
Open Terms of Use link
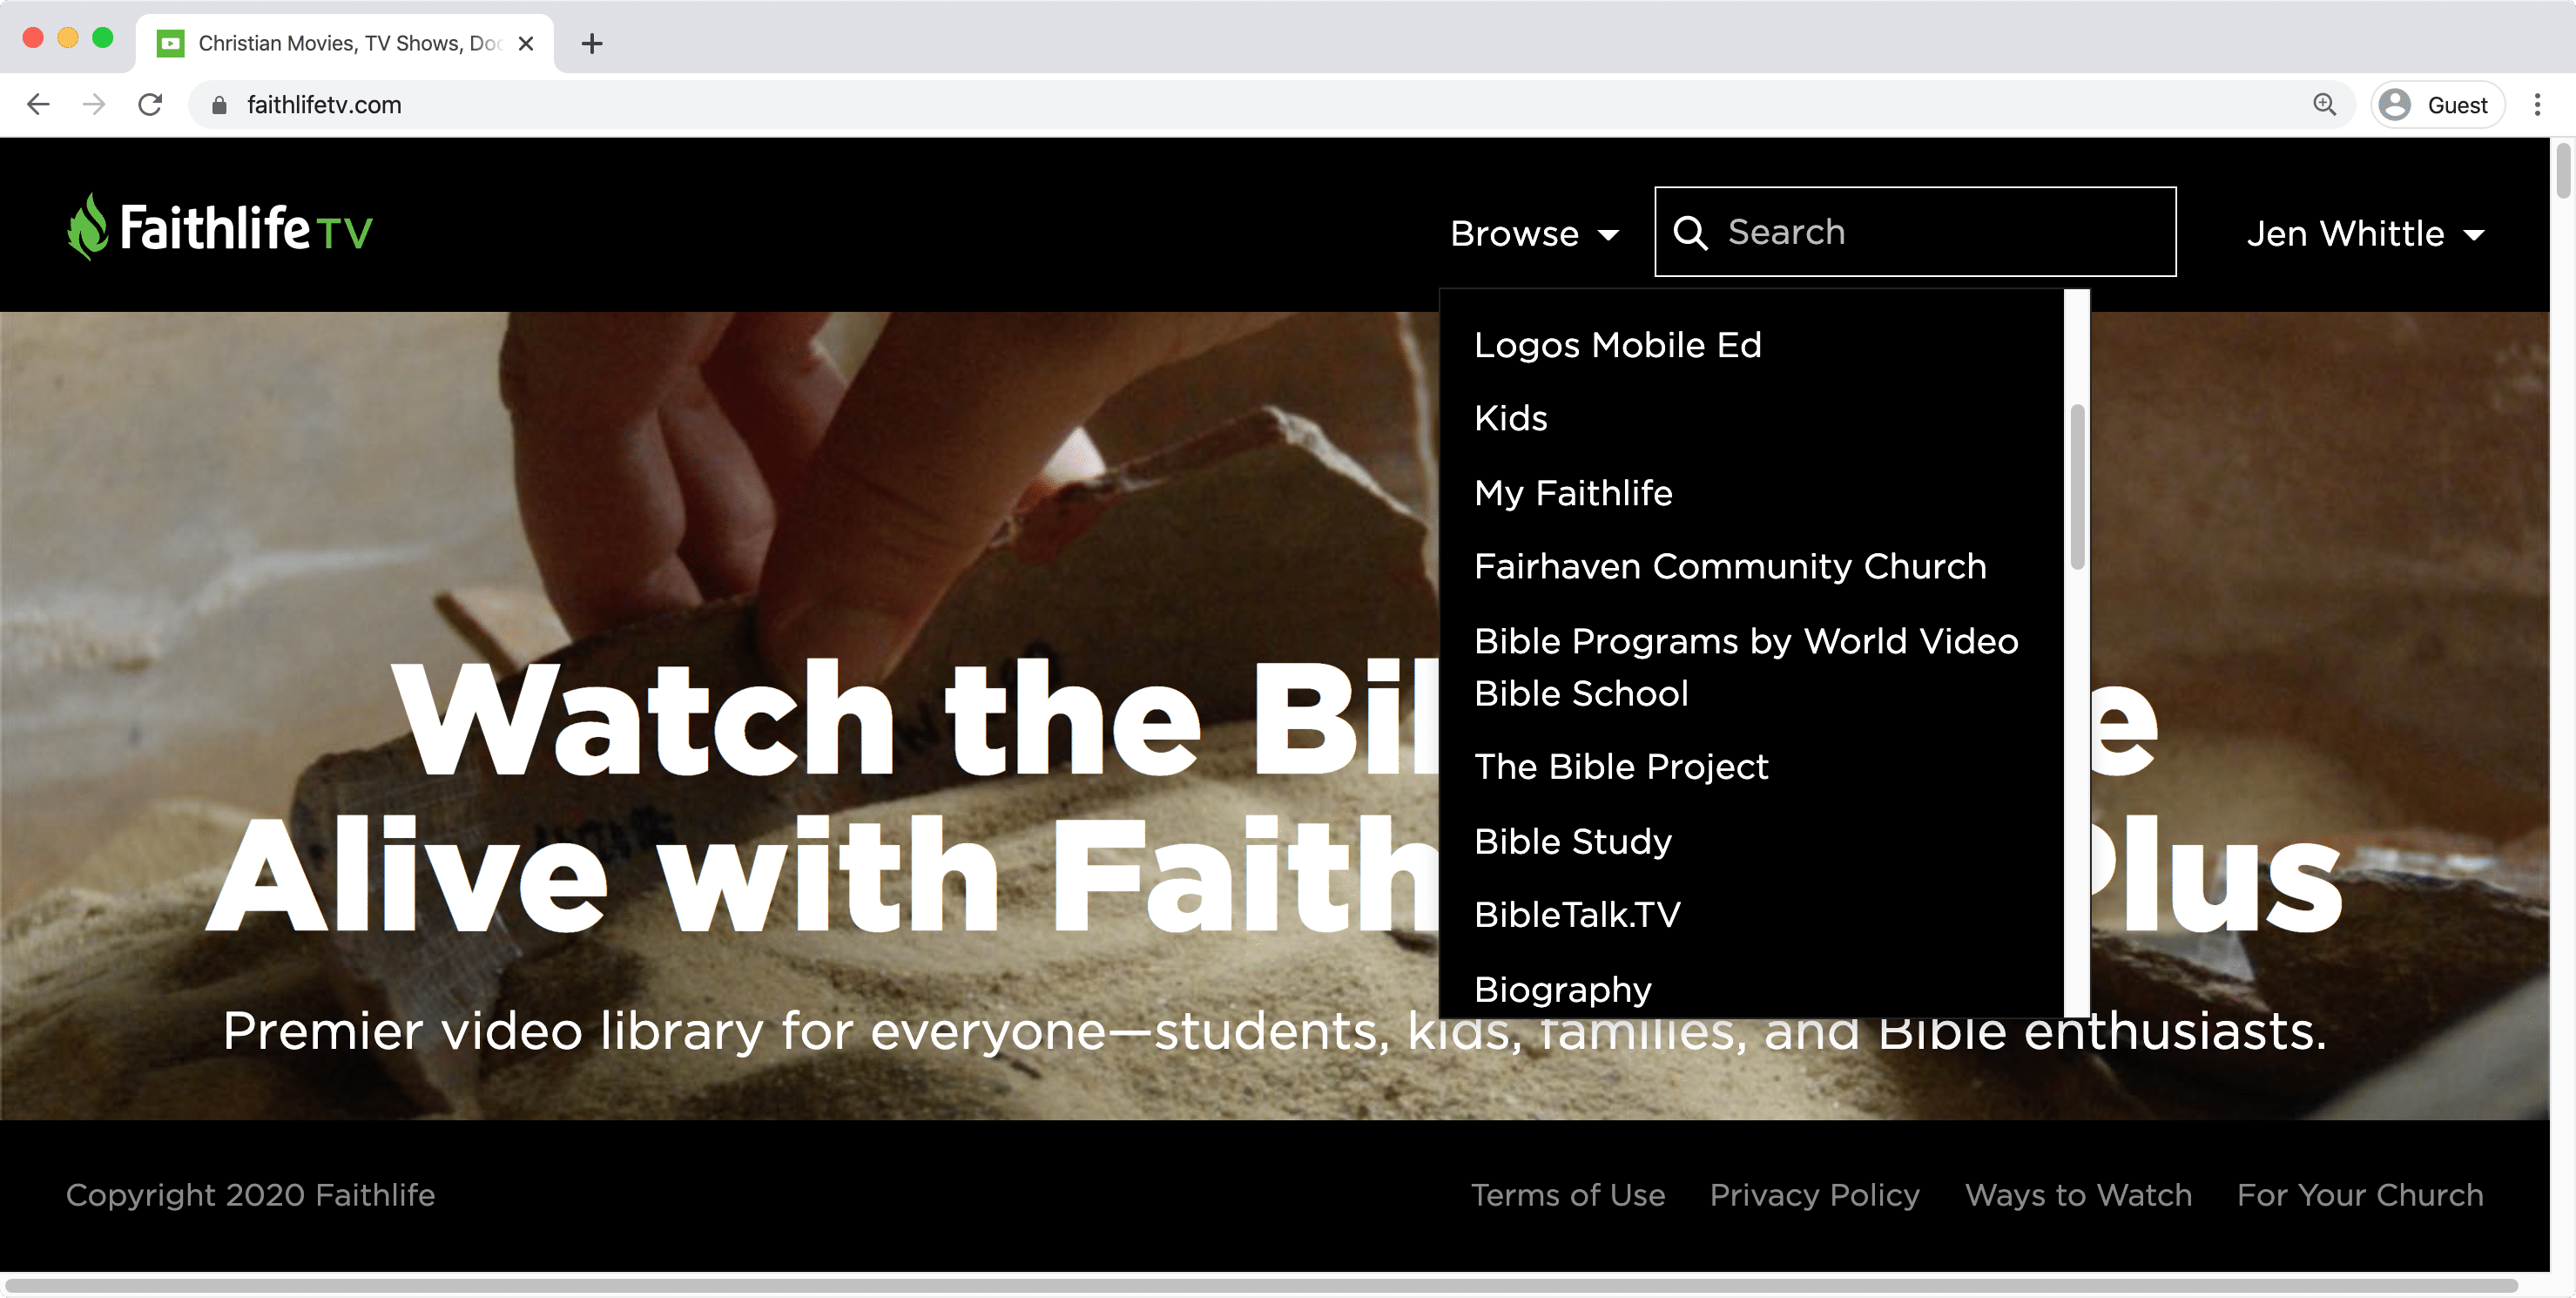(x=1567, y=1195)
